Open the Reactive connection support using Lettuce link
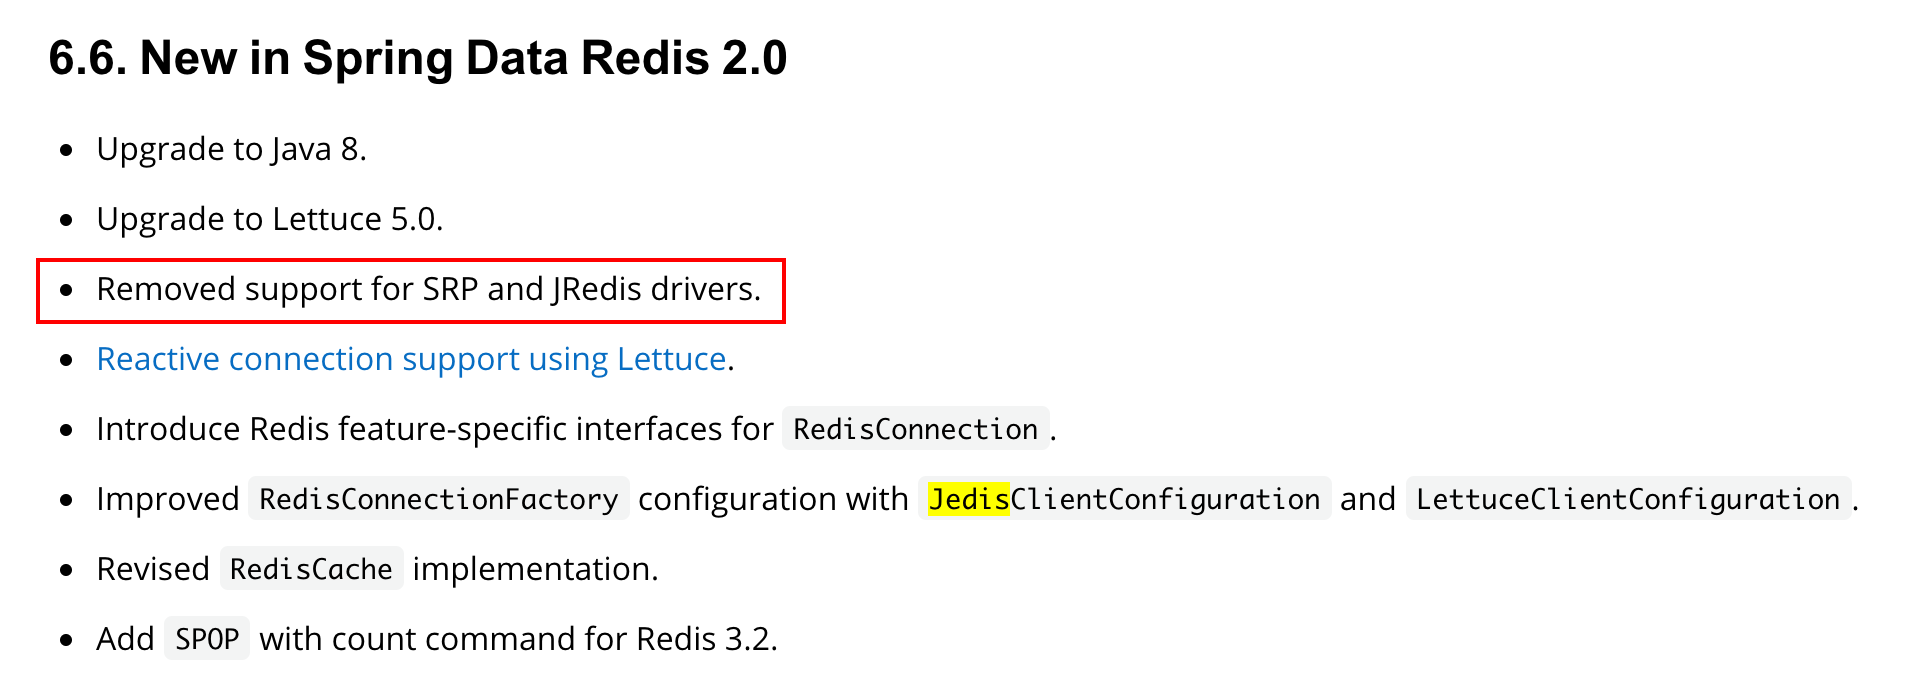1914x686 pixels. click(x=411, y=359)
